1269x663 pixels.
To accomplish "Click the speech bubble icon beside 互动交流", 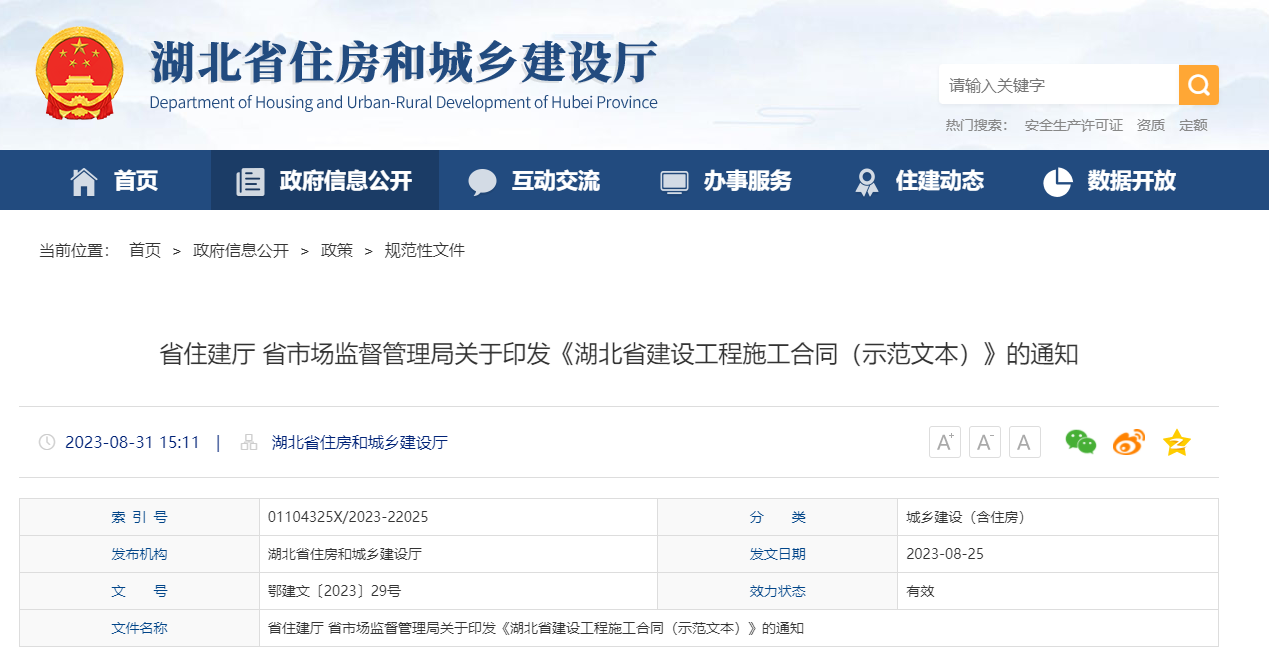I will coord(482,181).
